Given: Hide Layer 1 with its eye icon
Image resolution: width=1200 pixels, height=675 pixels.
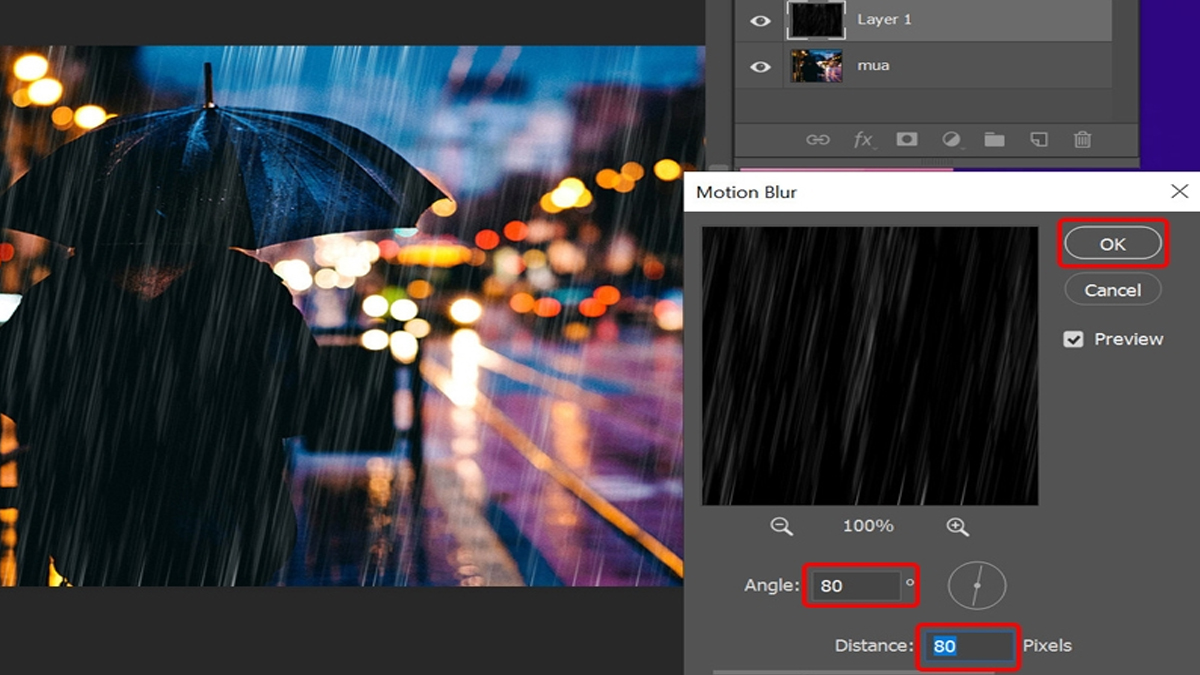Looking at the screenshot, I should (760, 20).
